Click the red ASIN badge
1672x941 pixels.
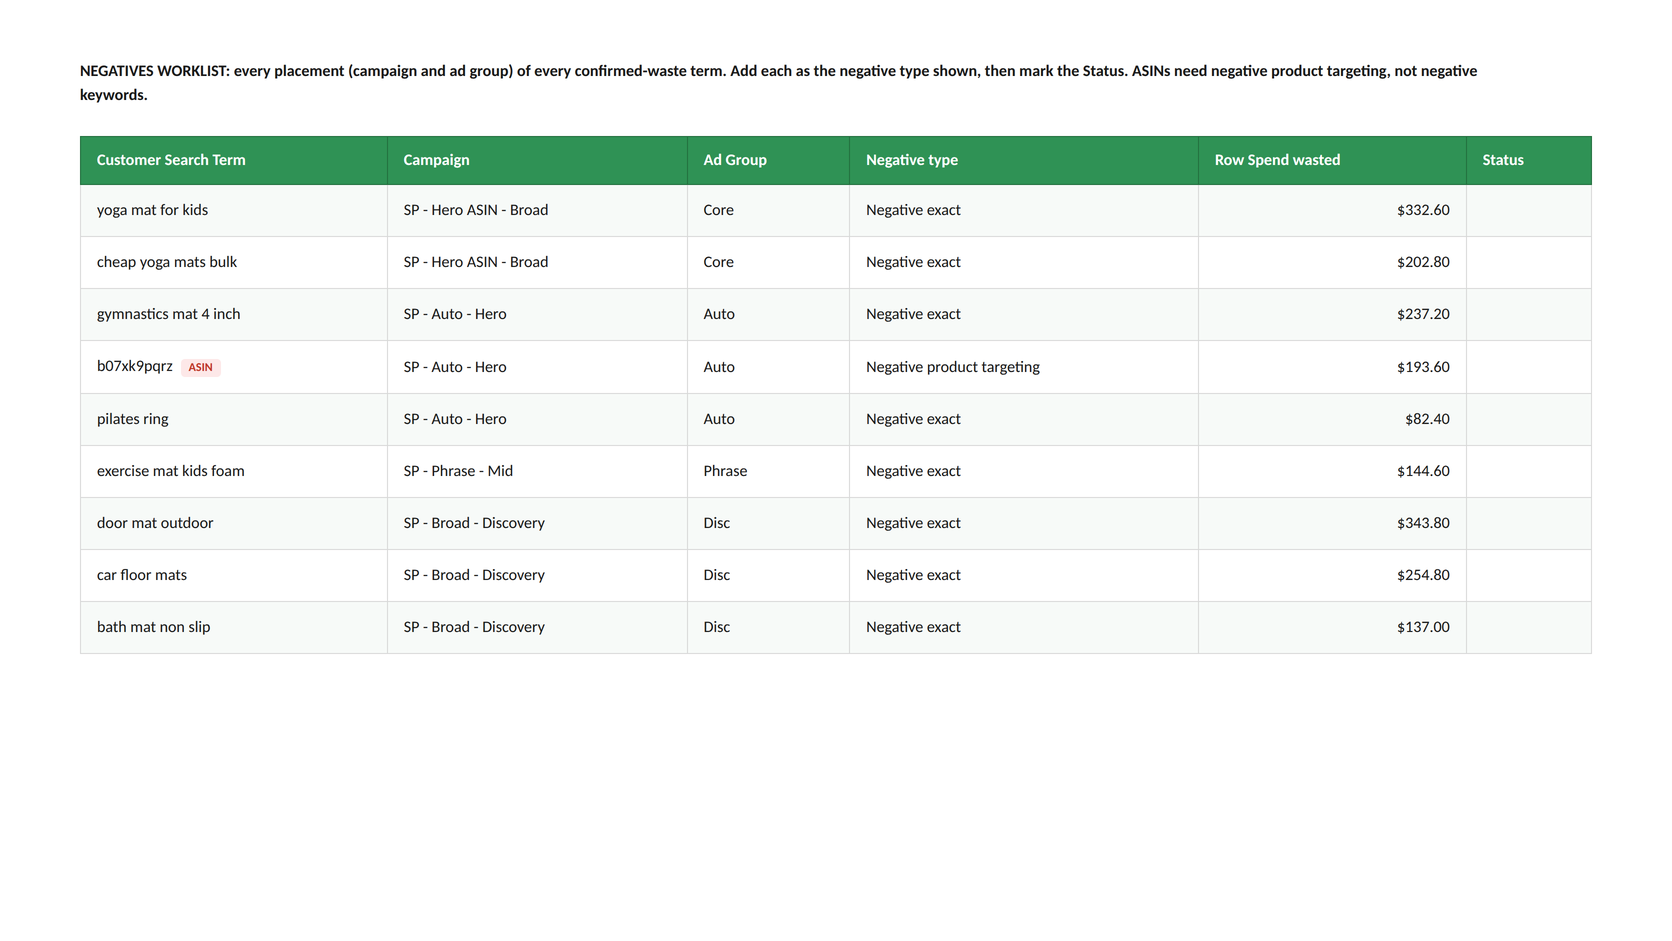[201, 367]
